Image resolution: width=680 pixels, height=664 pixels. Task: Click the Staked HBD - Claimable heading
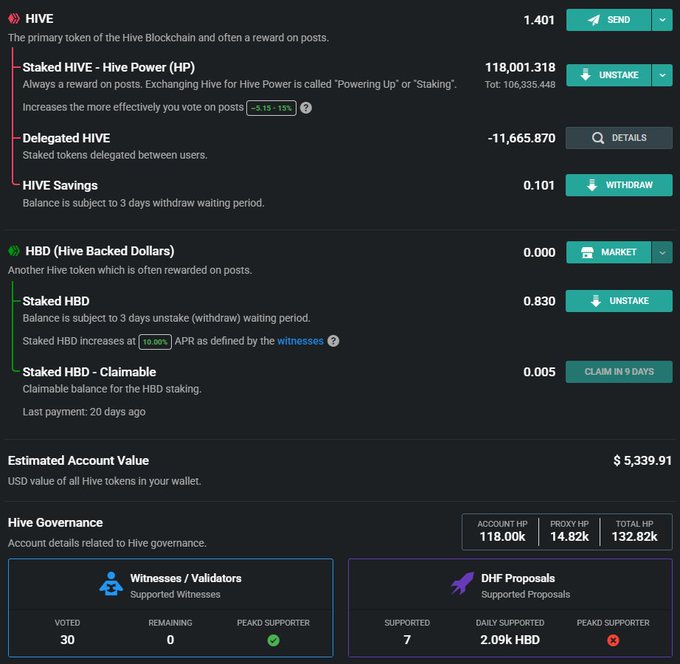tap(89, 372)
